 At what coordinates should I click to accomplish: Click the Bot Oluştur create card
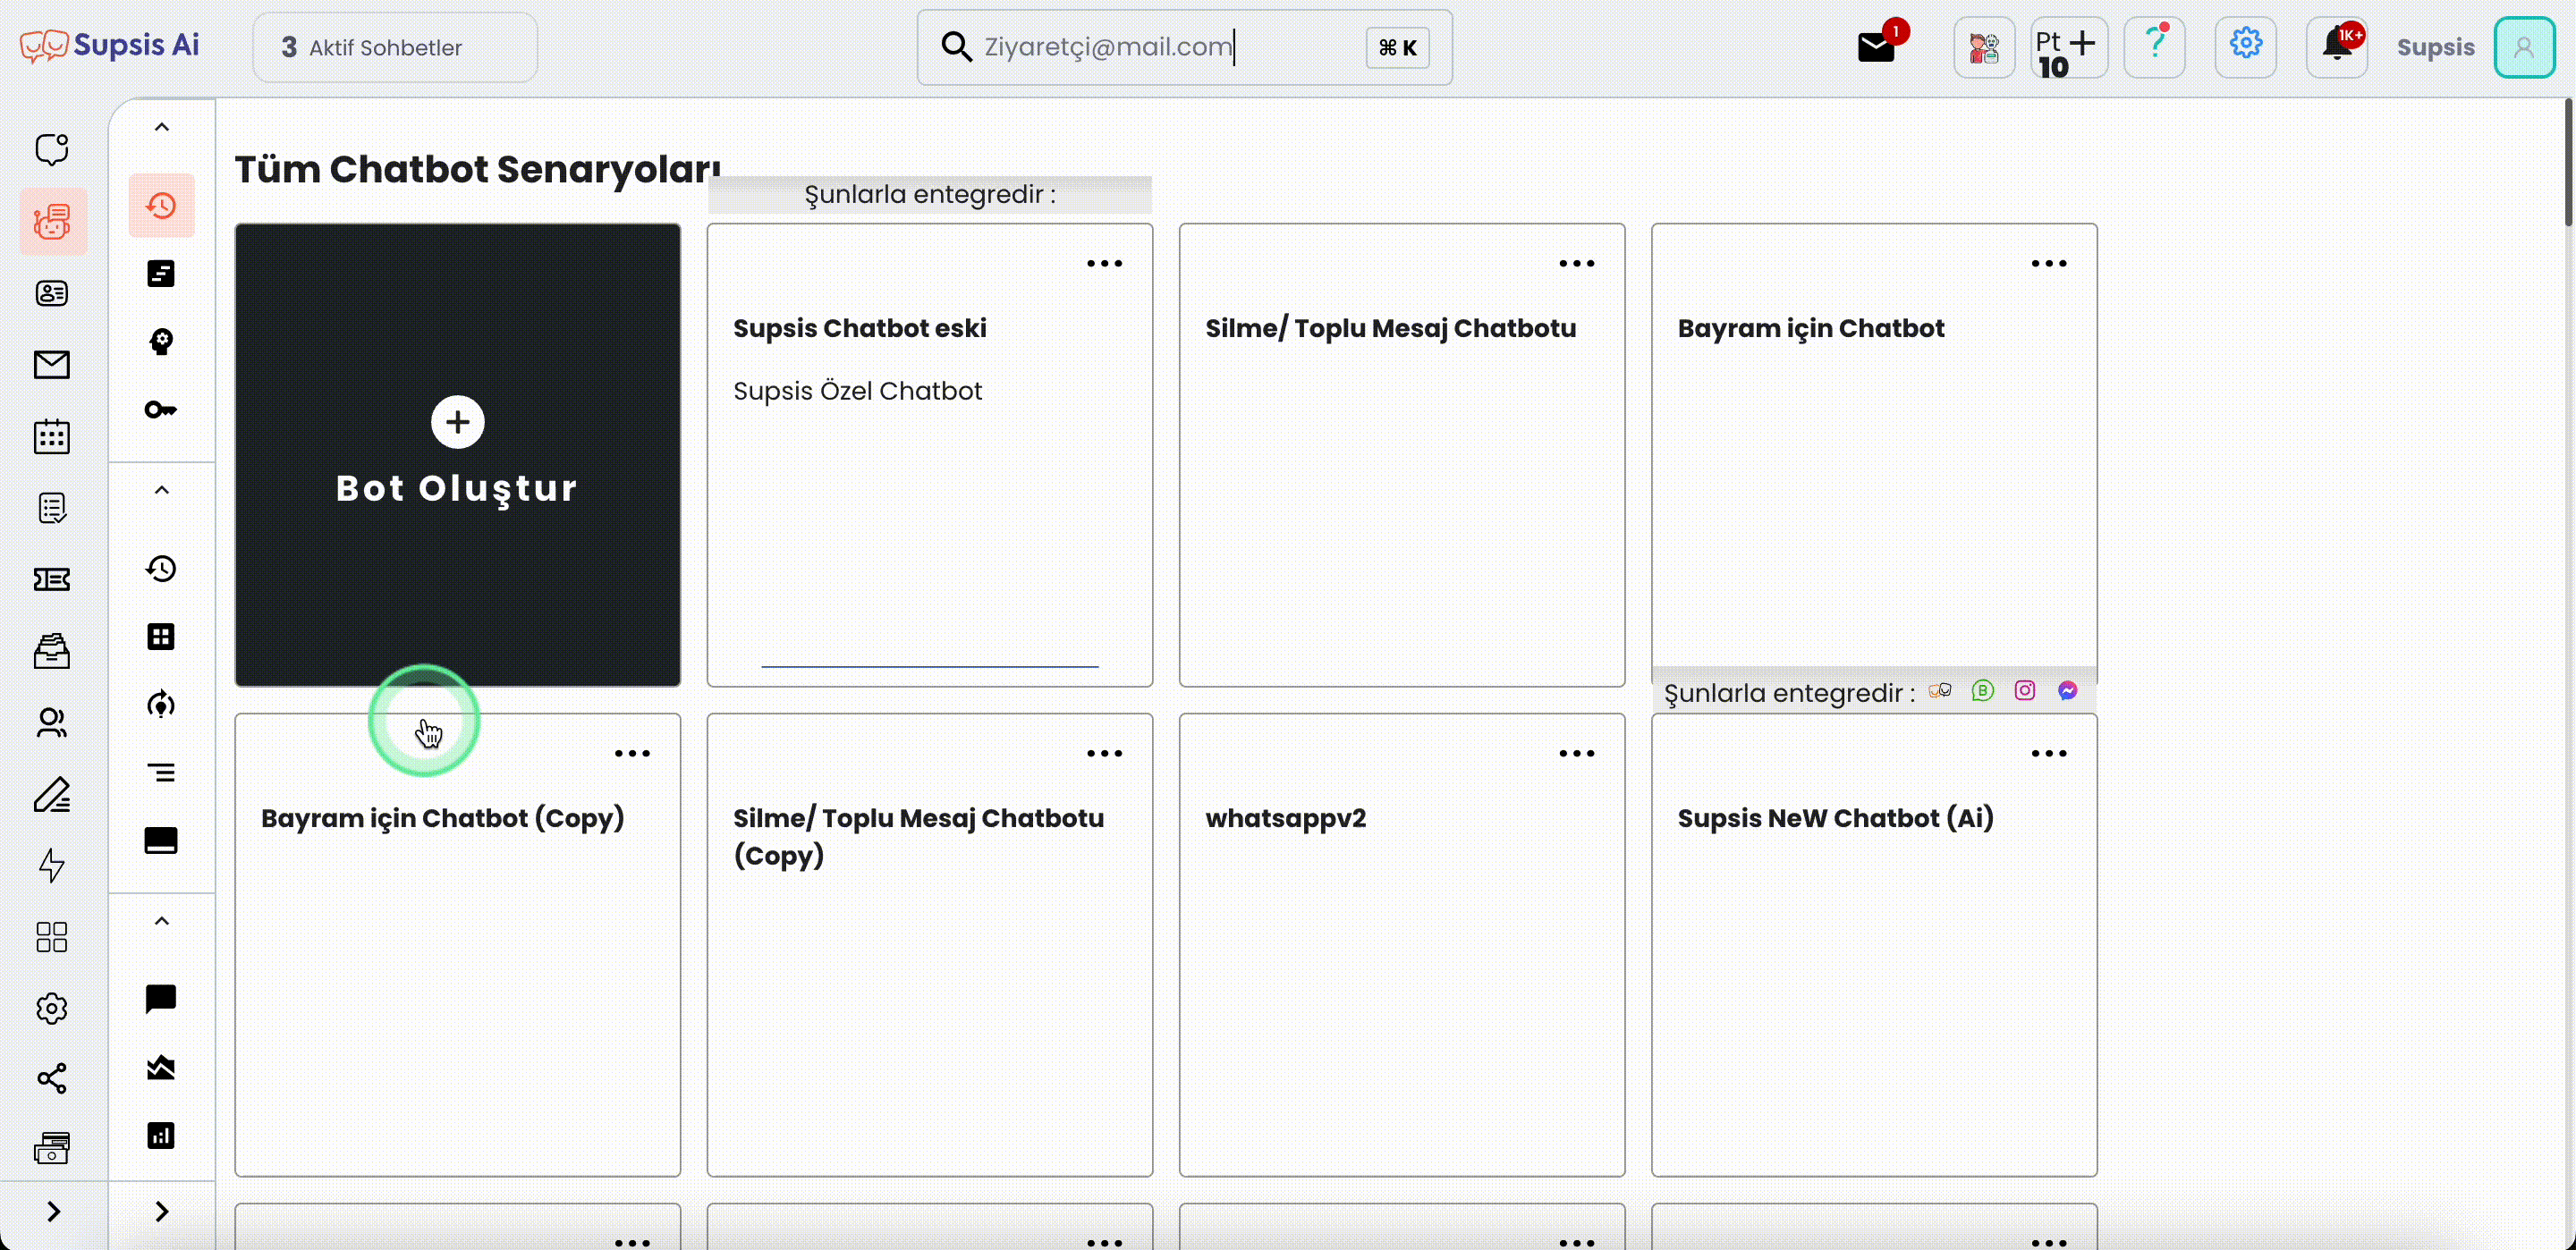(x=457, y=455)
